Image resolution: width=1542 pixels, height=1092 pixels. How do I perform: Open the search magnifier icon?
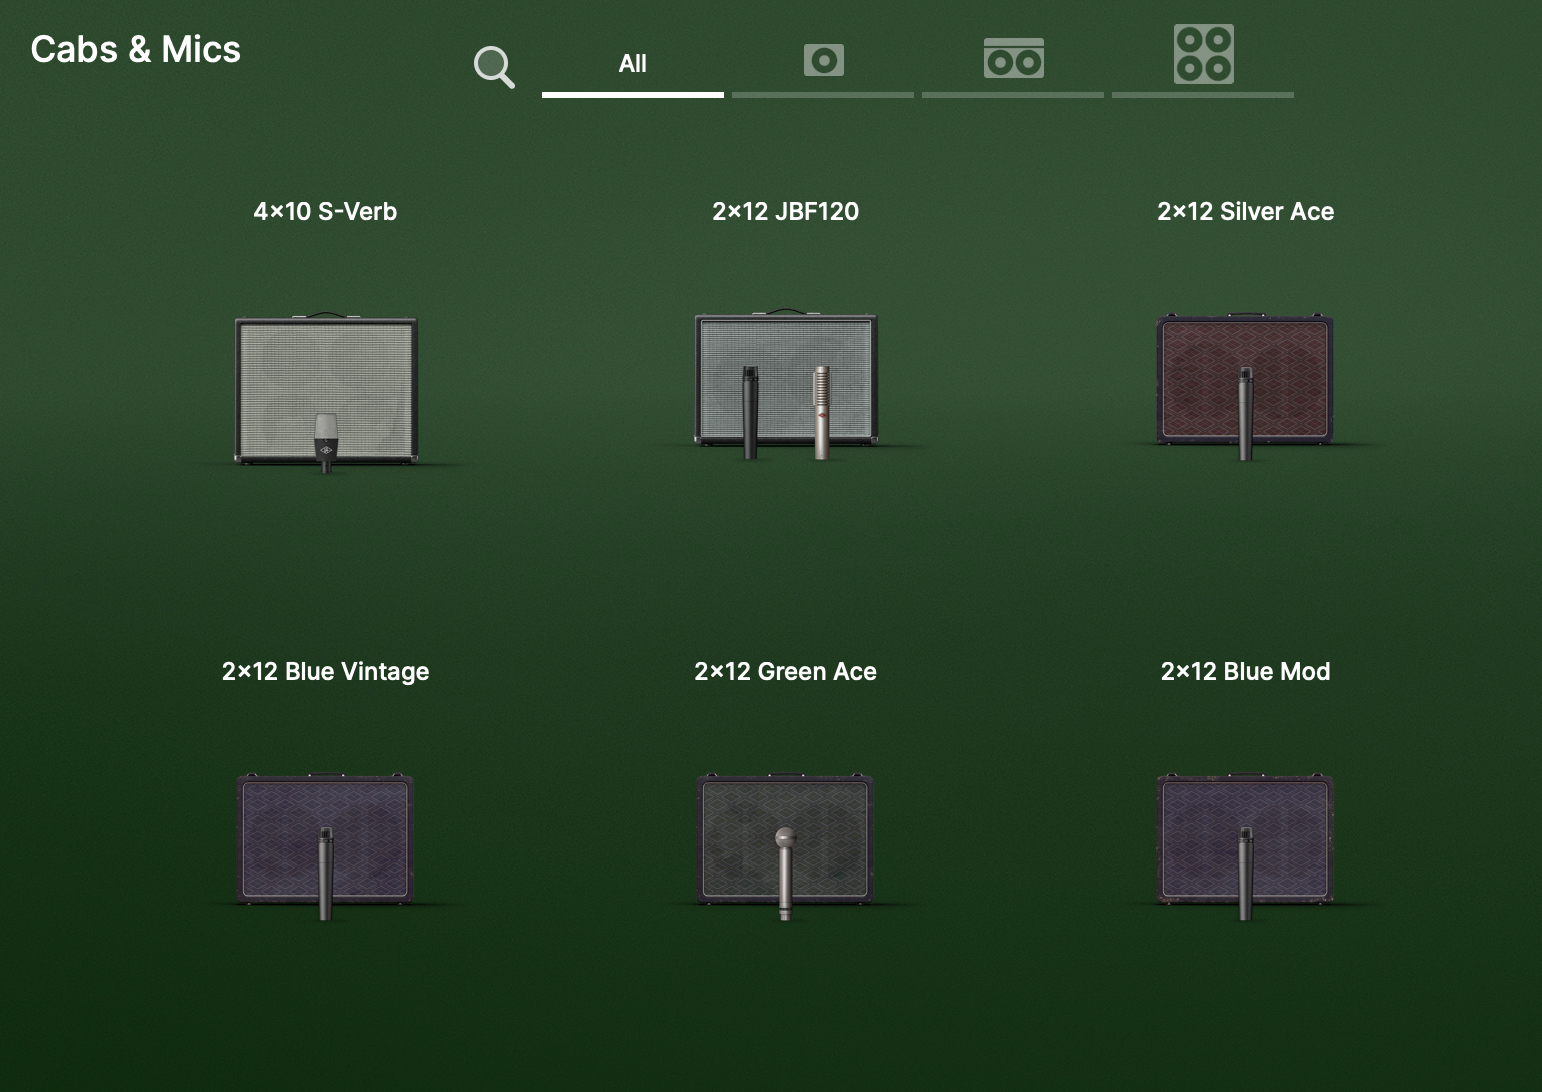click(494, 67)
